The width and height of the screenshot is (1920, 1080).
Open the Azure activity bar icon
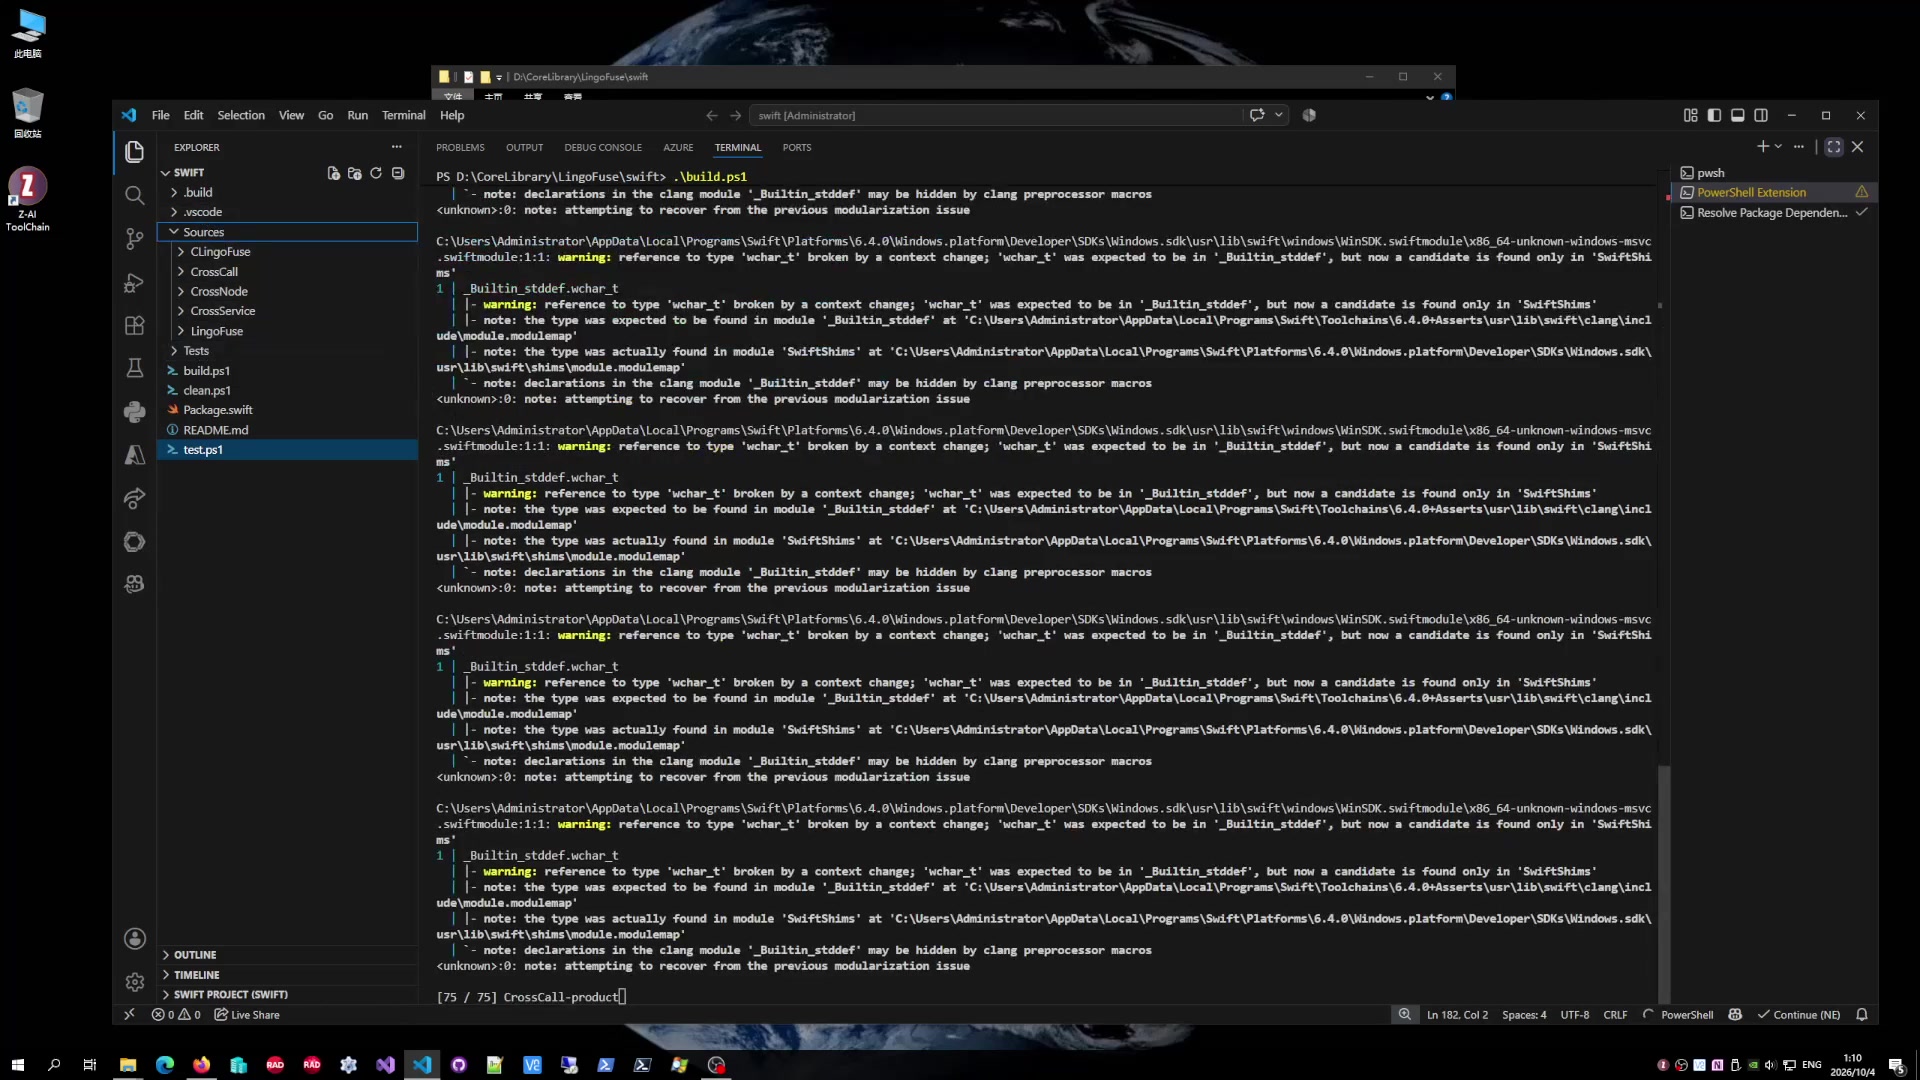134,455
